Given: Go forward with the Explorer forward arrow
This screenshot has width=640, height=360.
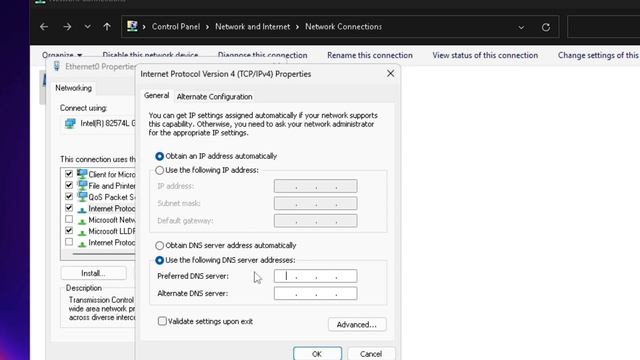Looking at the screenshot, I should click(x=67, y=27).
